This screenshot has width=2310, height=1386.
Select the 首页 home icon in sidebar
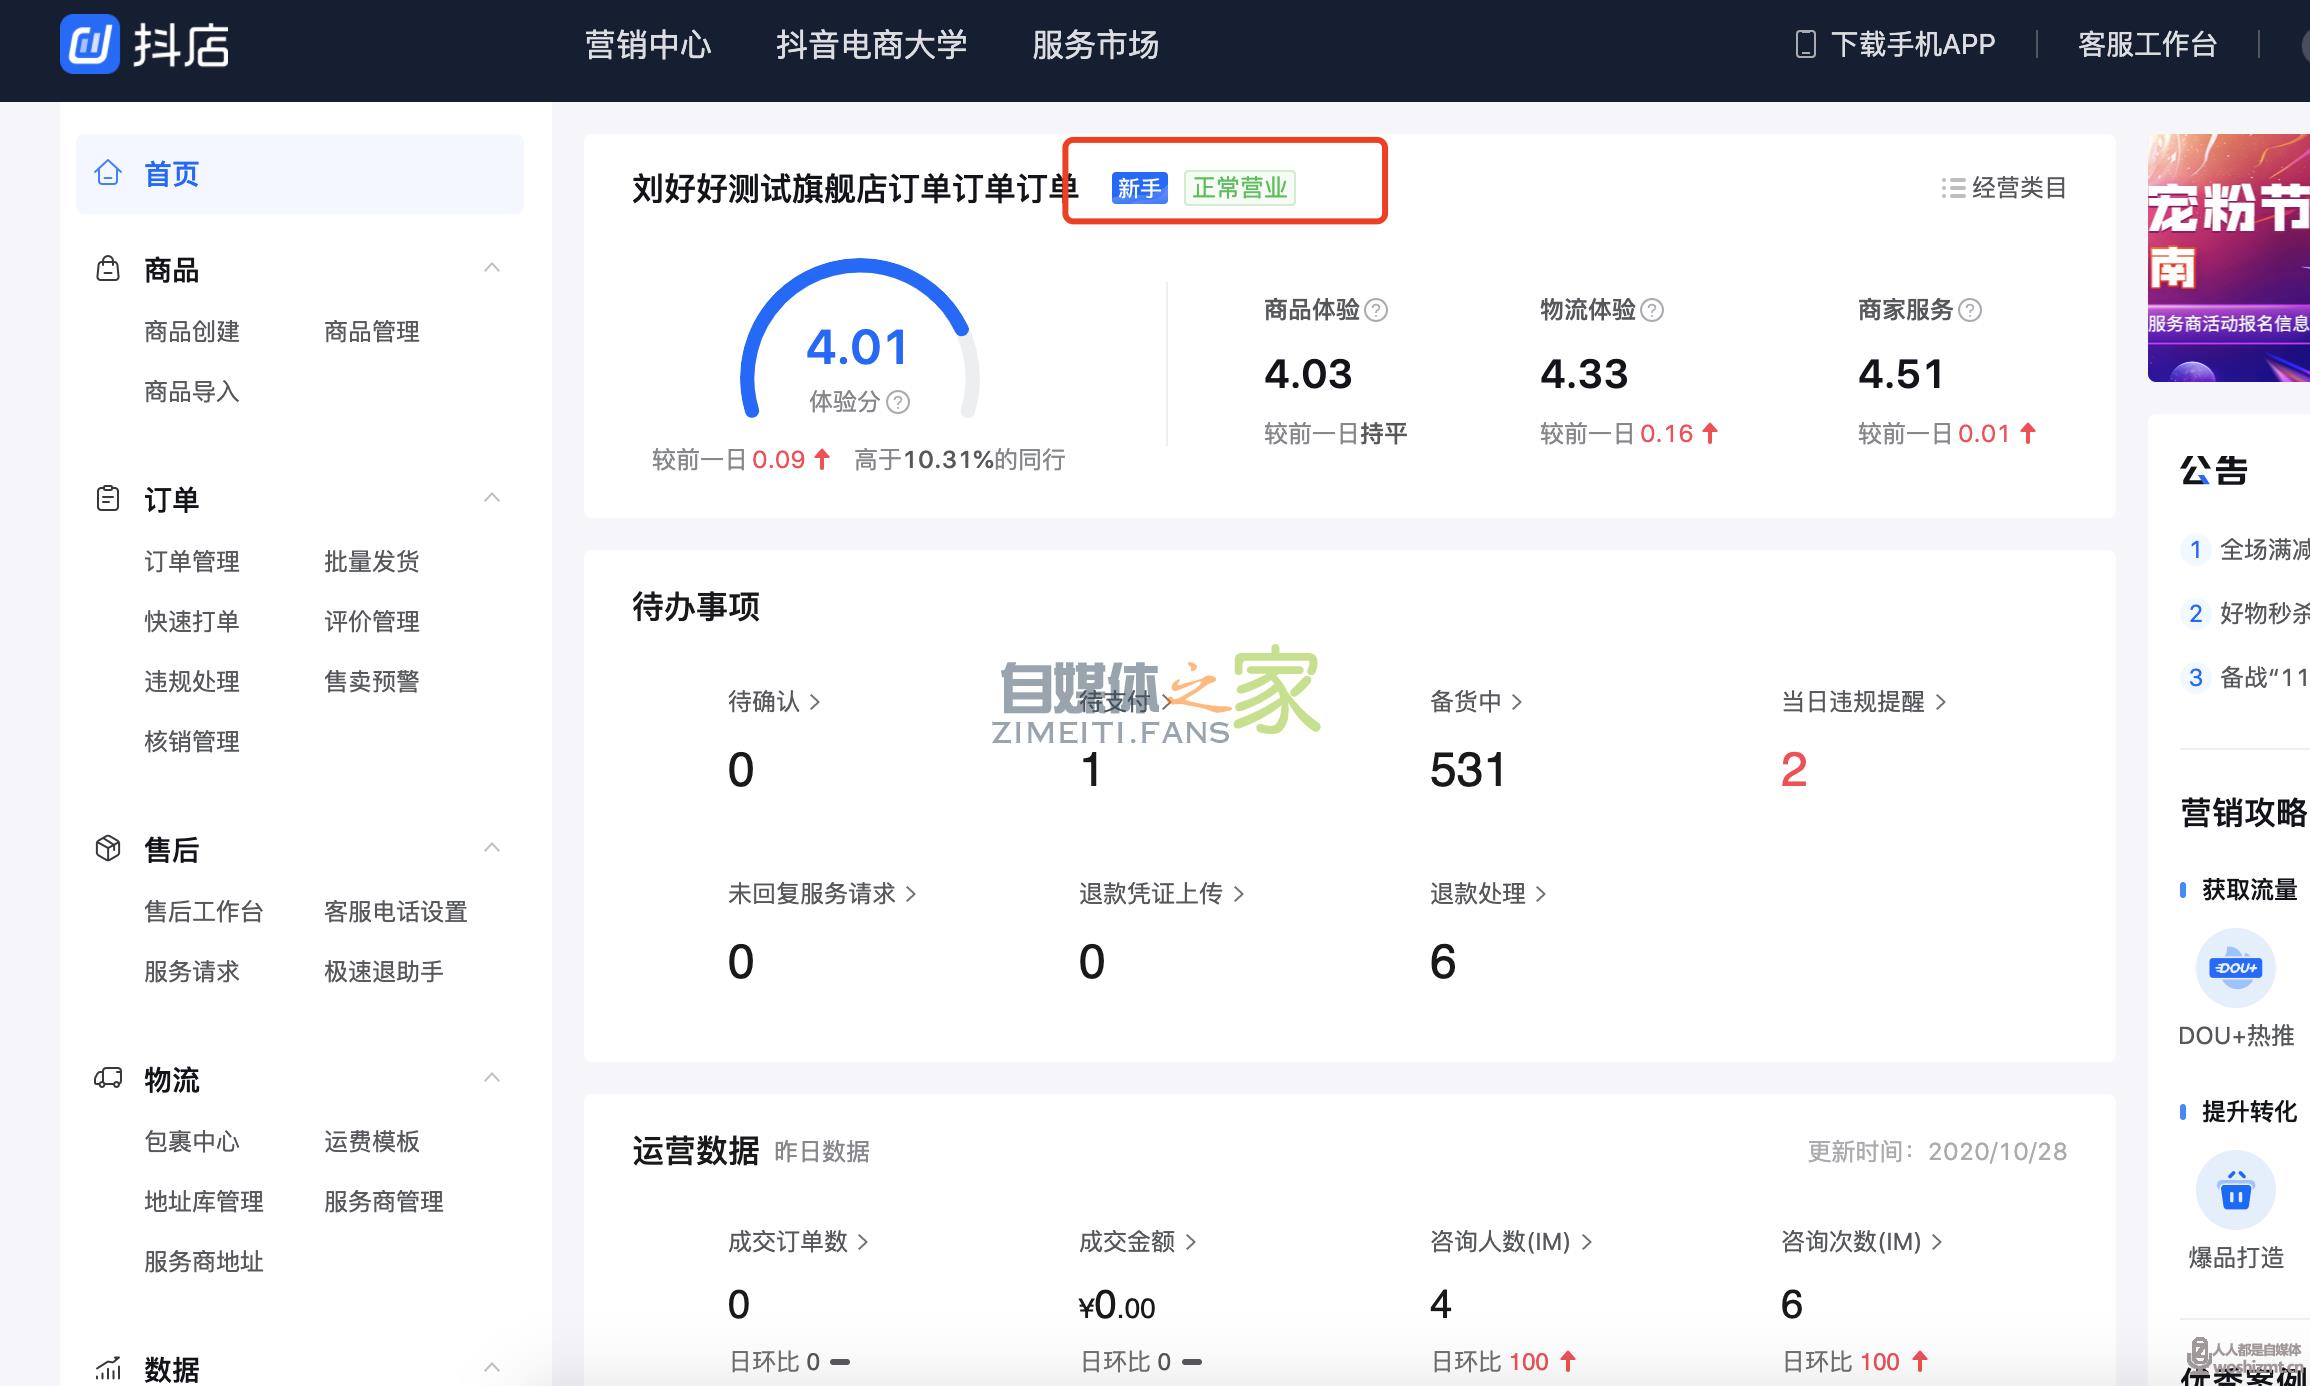tap(108, 173)
